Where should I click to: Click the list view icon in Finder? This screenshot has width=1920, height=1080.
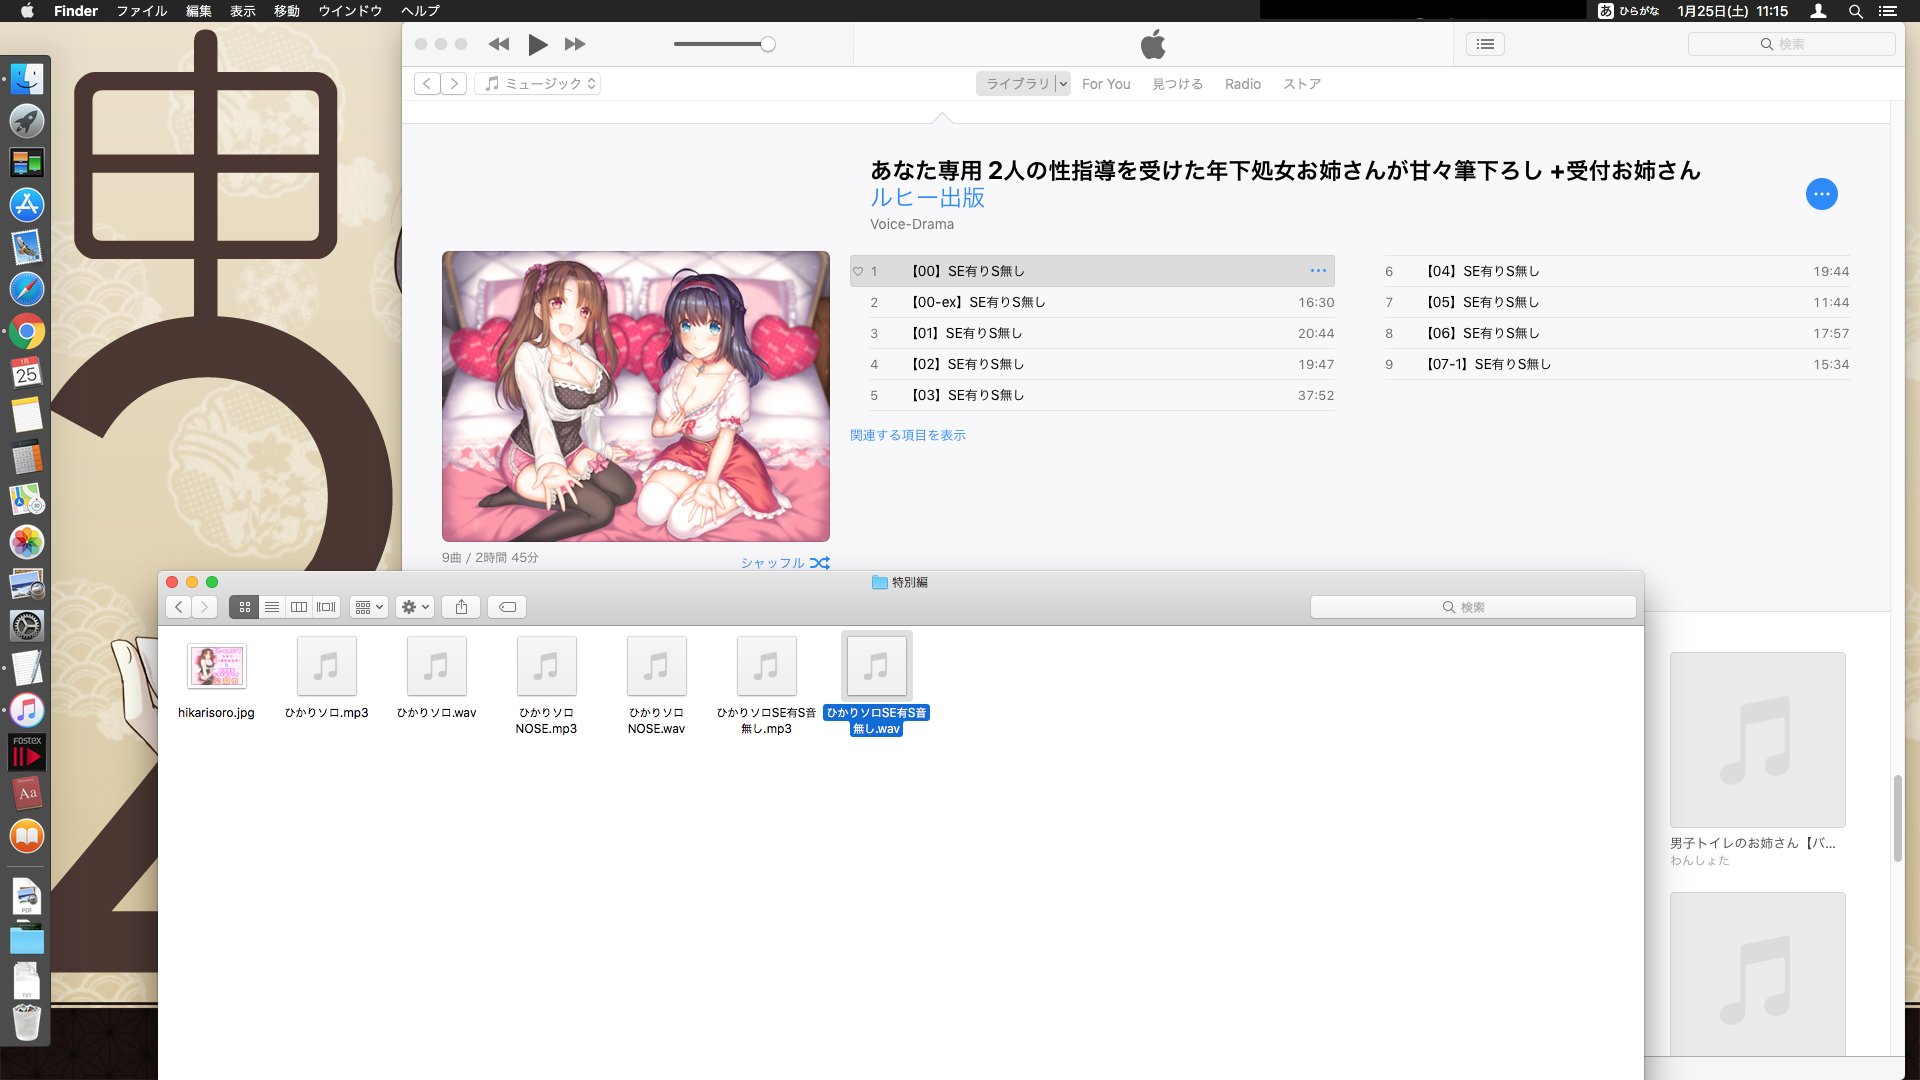click(x=270, y=607)
